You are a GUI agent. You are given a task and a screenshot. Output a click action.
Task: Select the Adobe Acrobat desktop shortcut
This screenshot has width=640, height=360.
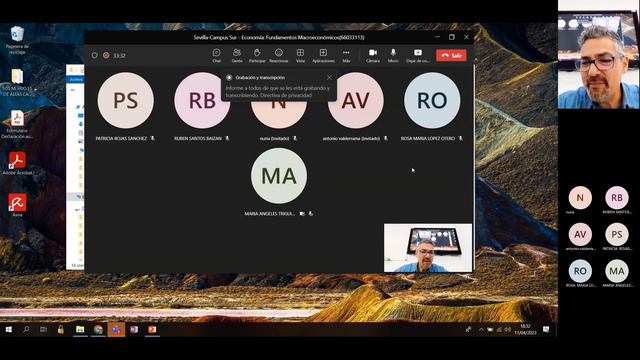pyautogui.click(x=17, y=163)
